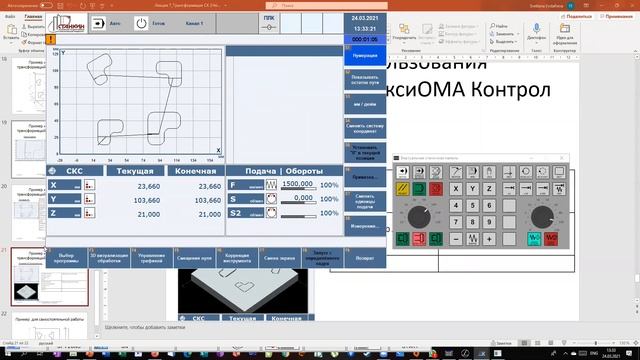
Task: Select slide 20 thumbnail
Action: pos(29,213)
